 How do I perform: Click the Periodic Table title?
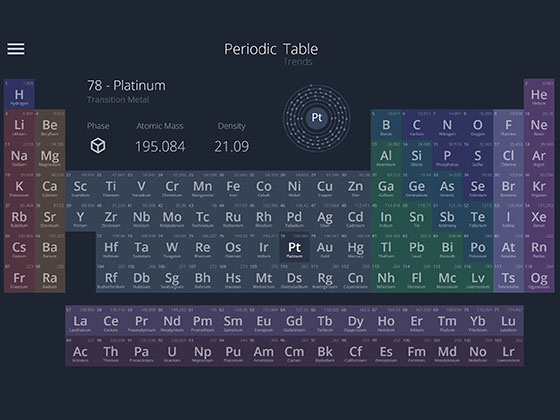coord(271,49)
